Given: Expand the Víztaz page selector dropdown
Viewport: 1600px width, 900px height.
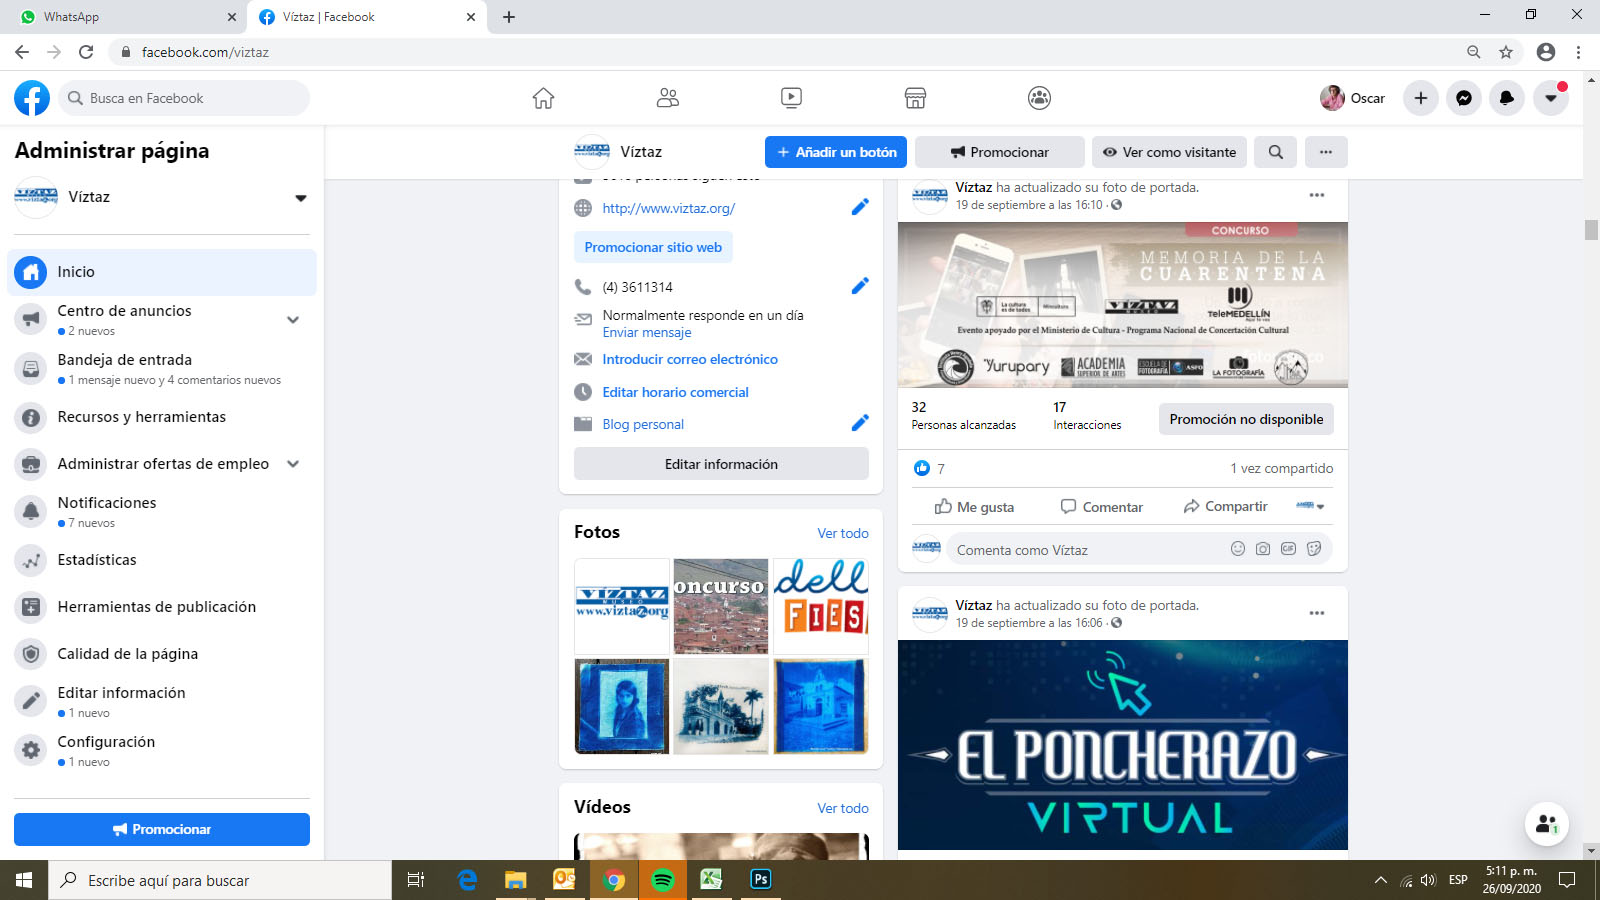Looking at the screenshot, I should [300, 198].
